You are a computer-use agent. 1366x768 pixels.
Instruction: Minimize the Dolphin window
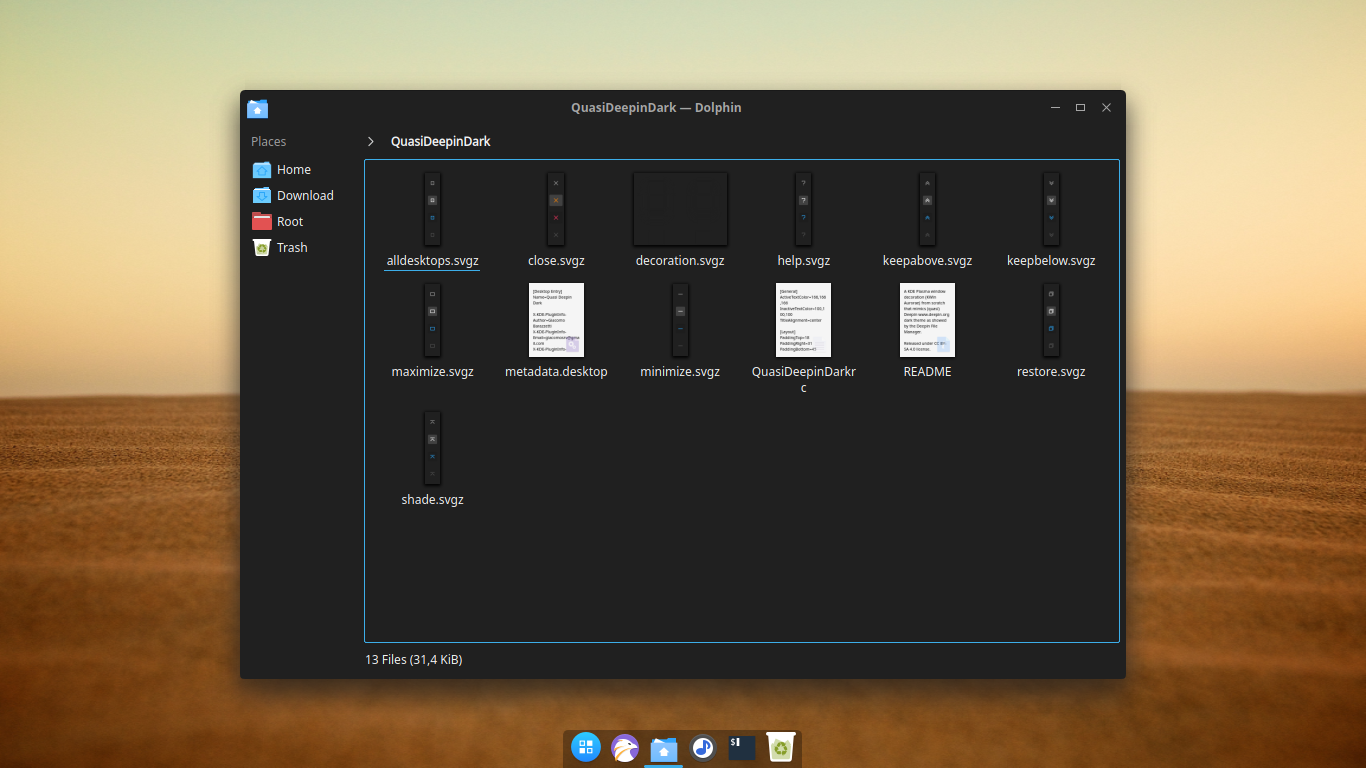coord(1055,108)
